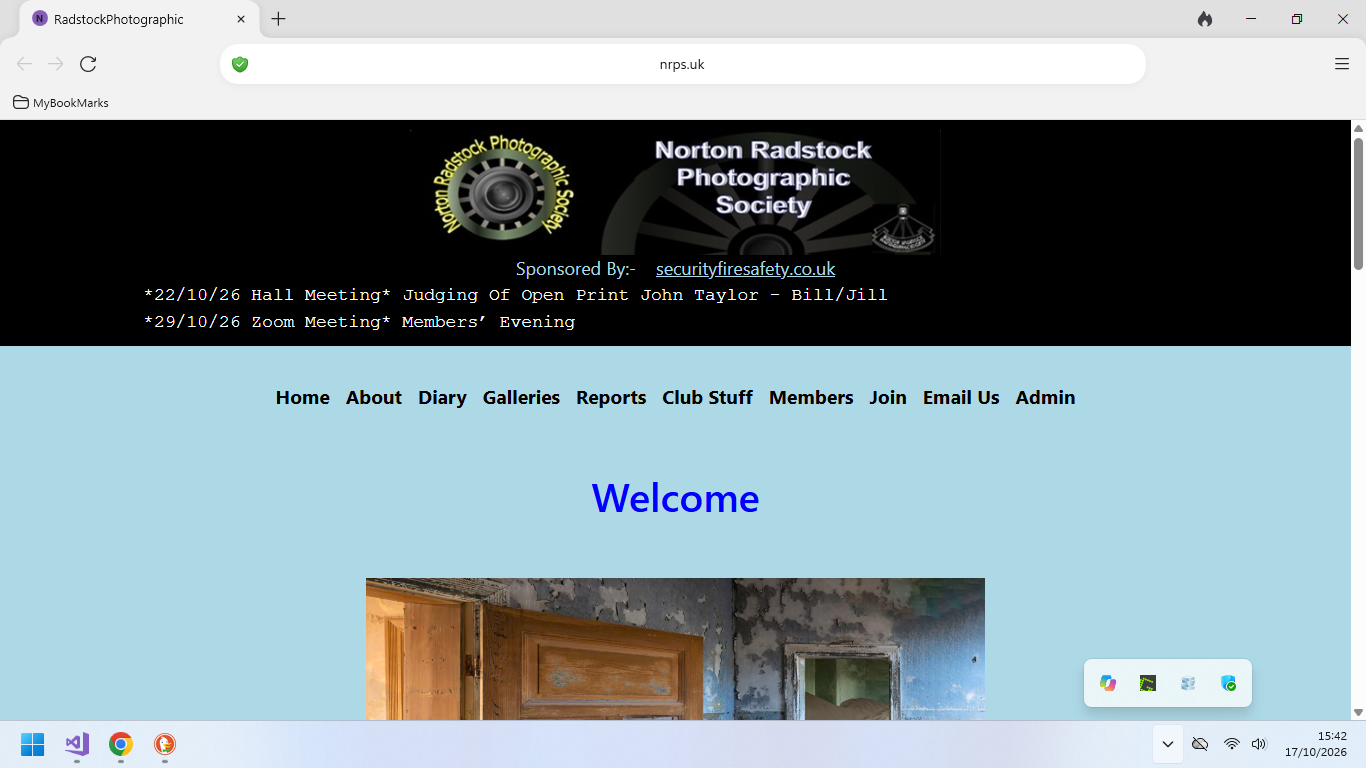
Task: Click the scrollbar up arrow
Action: (1358, 128)
